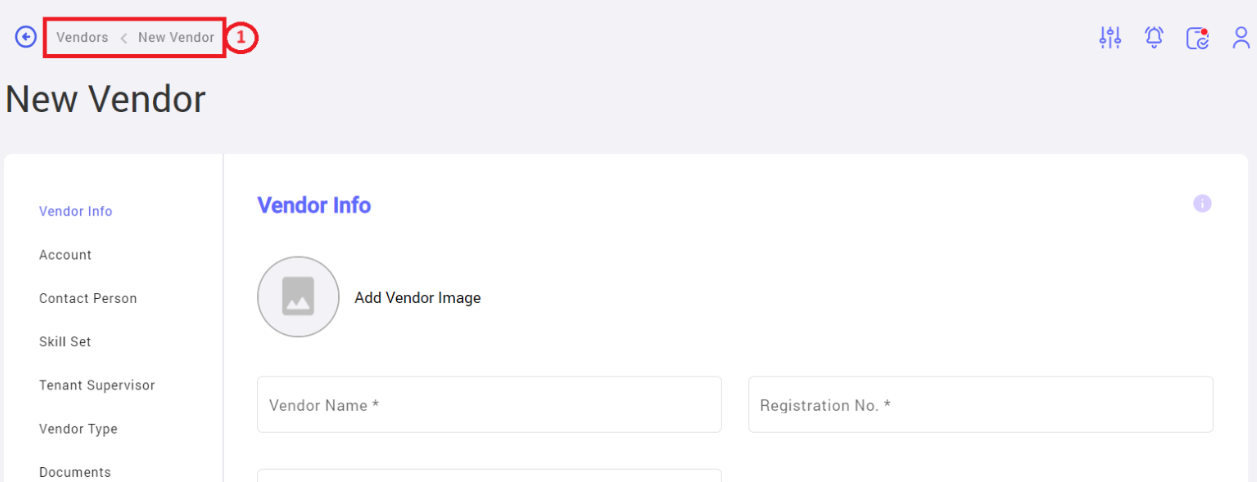Open the Contact Person section
This screenshot has height=482, width=1257.
[x=88, y=298]
